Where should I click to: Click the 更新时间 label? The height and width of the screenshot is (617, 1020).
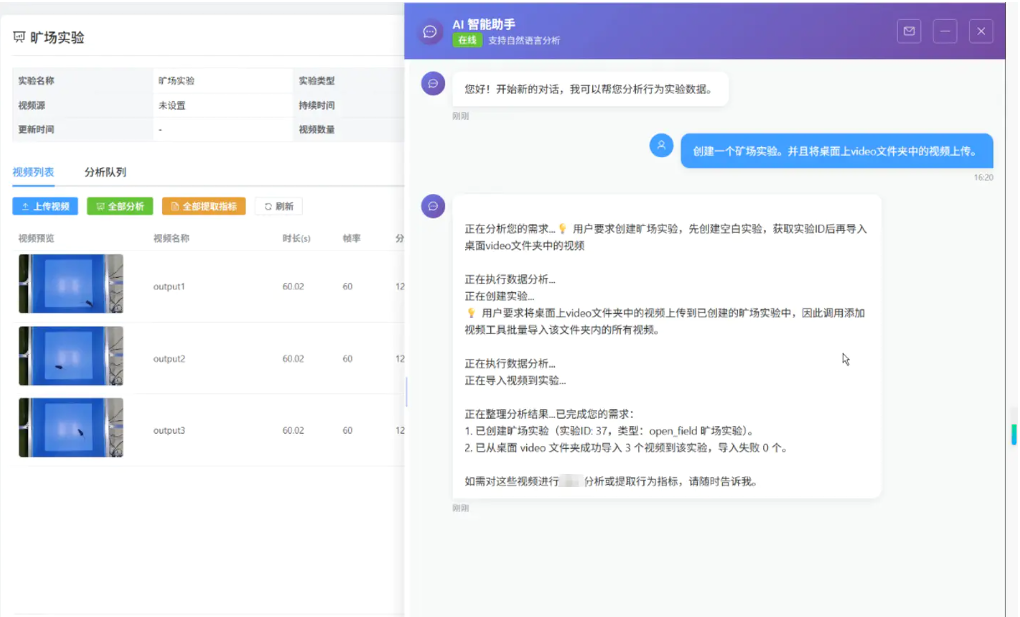[x=36, y=130]
